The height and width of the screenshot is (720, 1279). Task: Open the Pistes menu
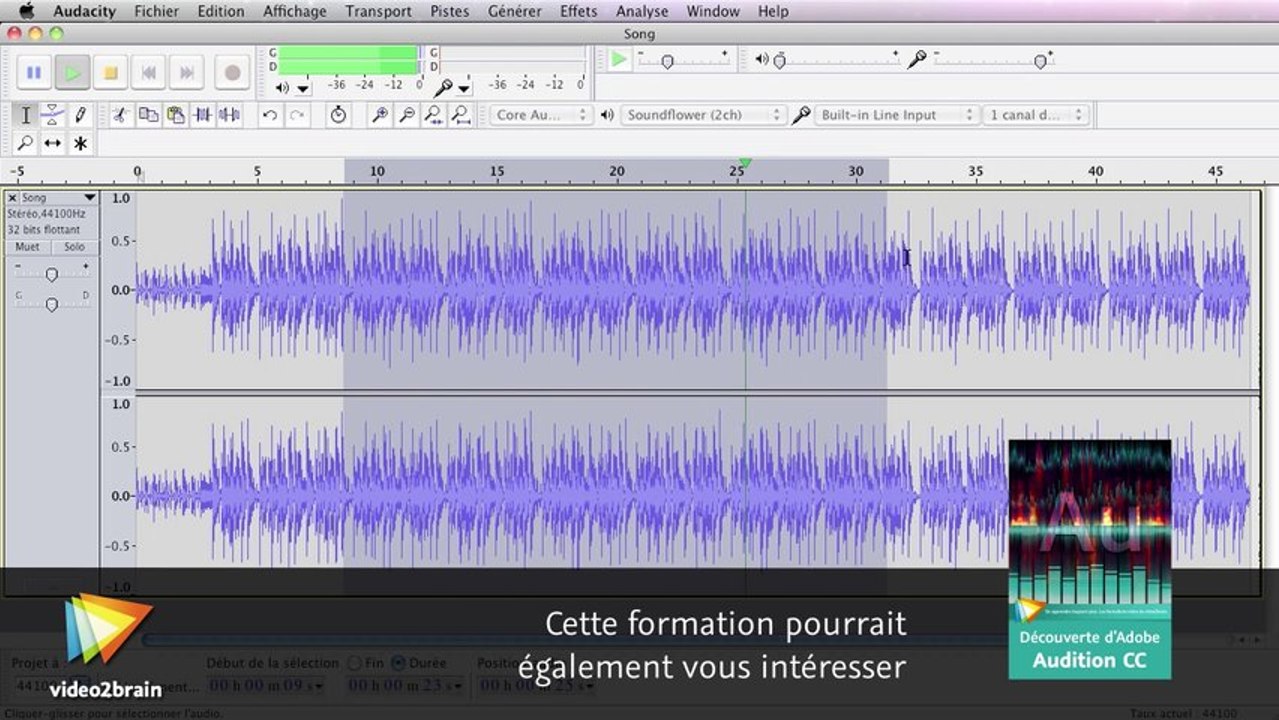pos(450,11)
